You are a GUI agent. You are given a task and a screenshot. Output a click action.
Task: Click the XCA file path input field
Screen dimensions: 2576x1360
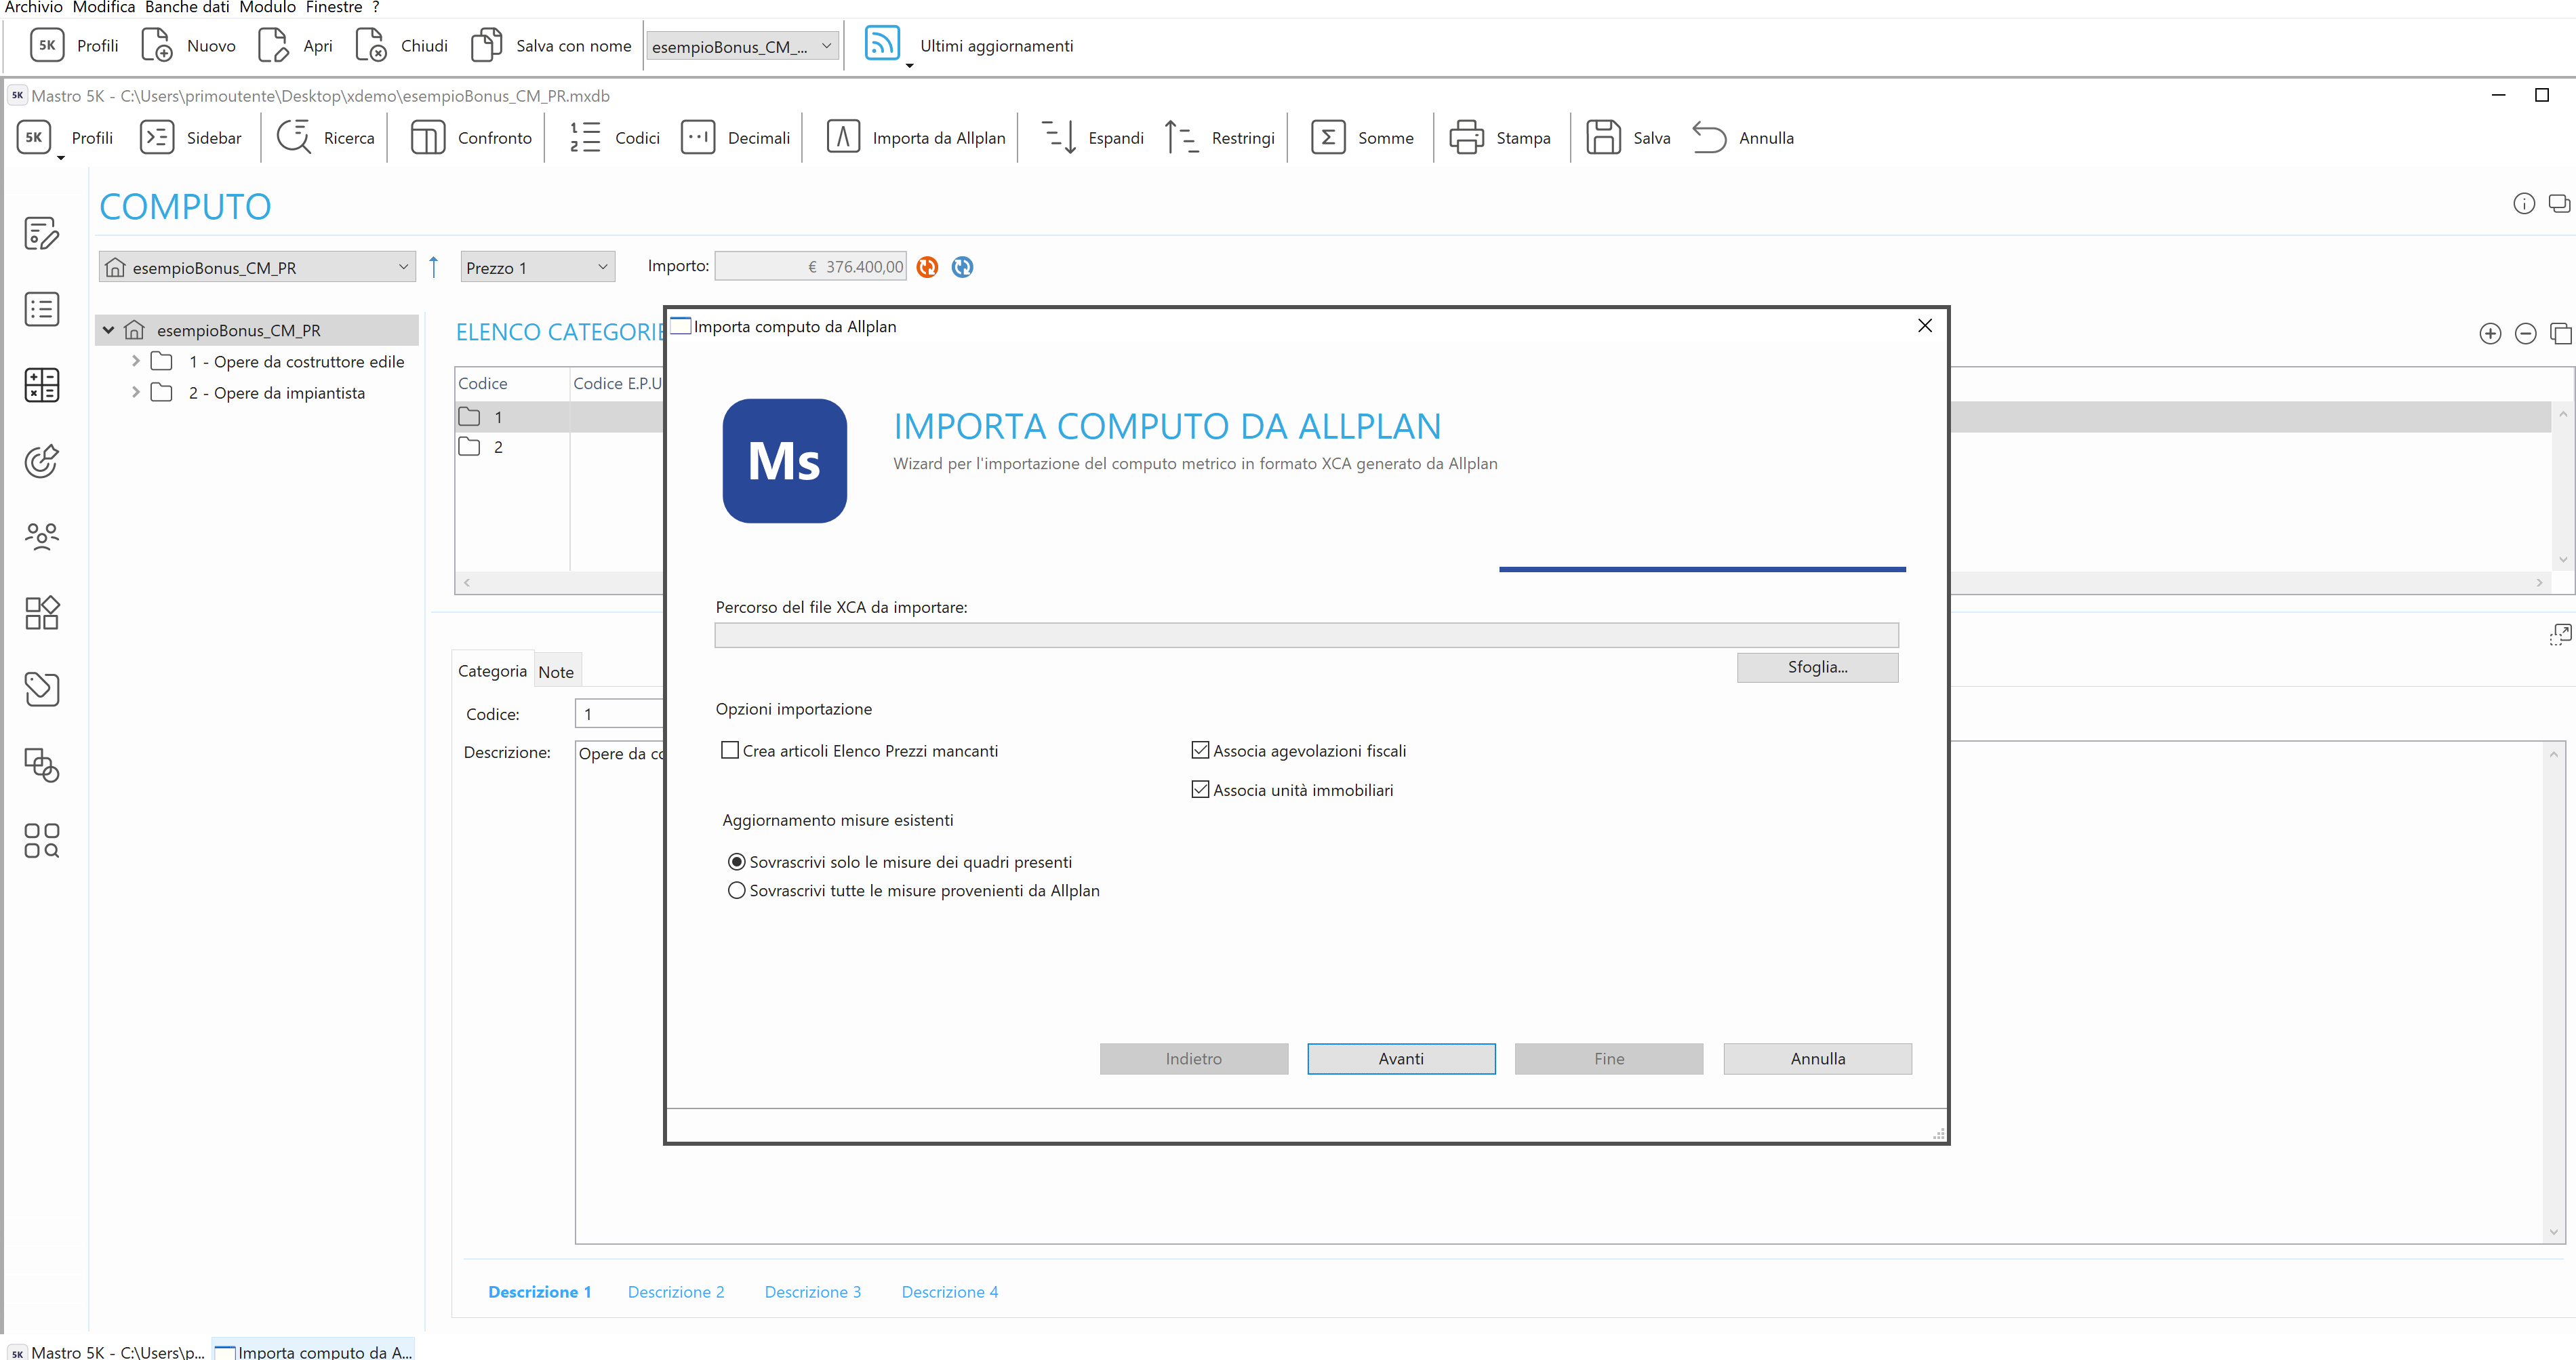coord(1306,635)
